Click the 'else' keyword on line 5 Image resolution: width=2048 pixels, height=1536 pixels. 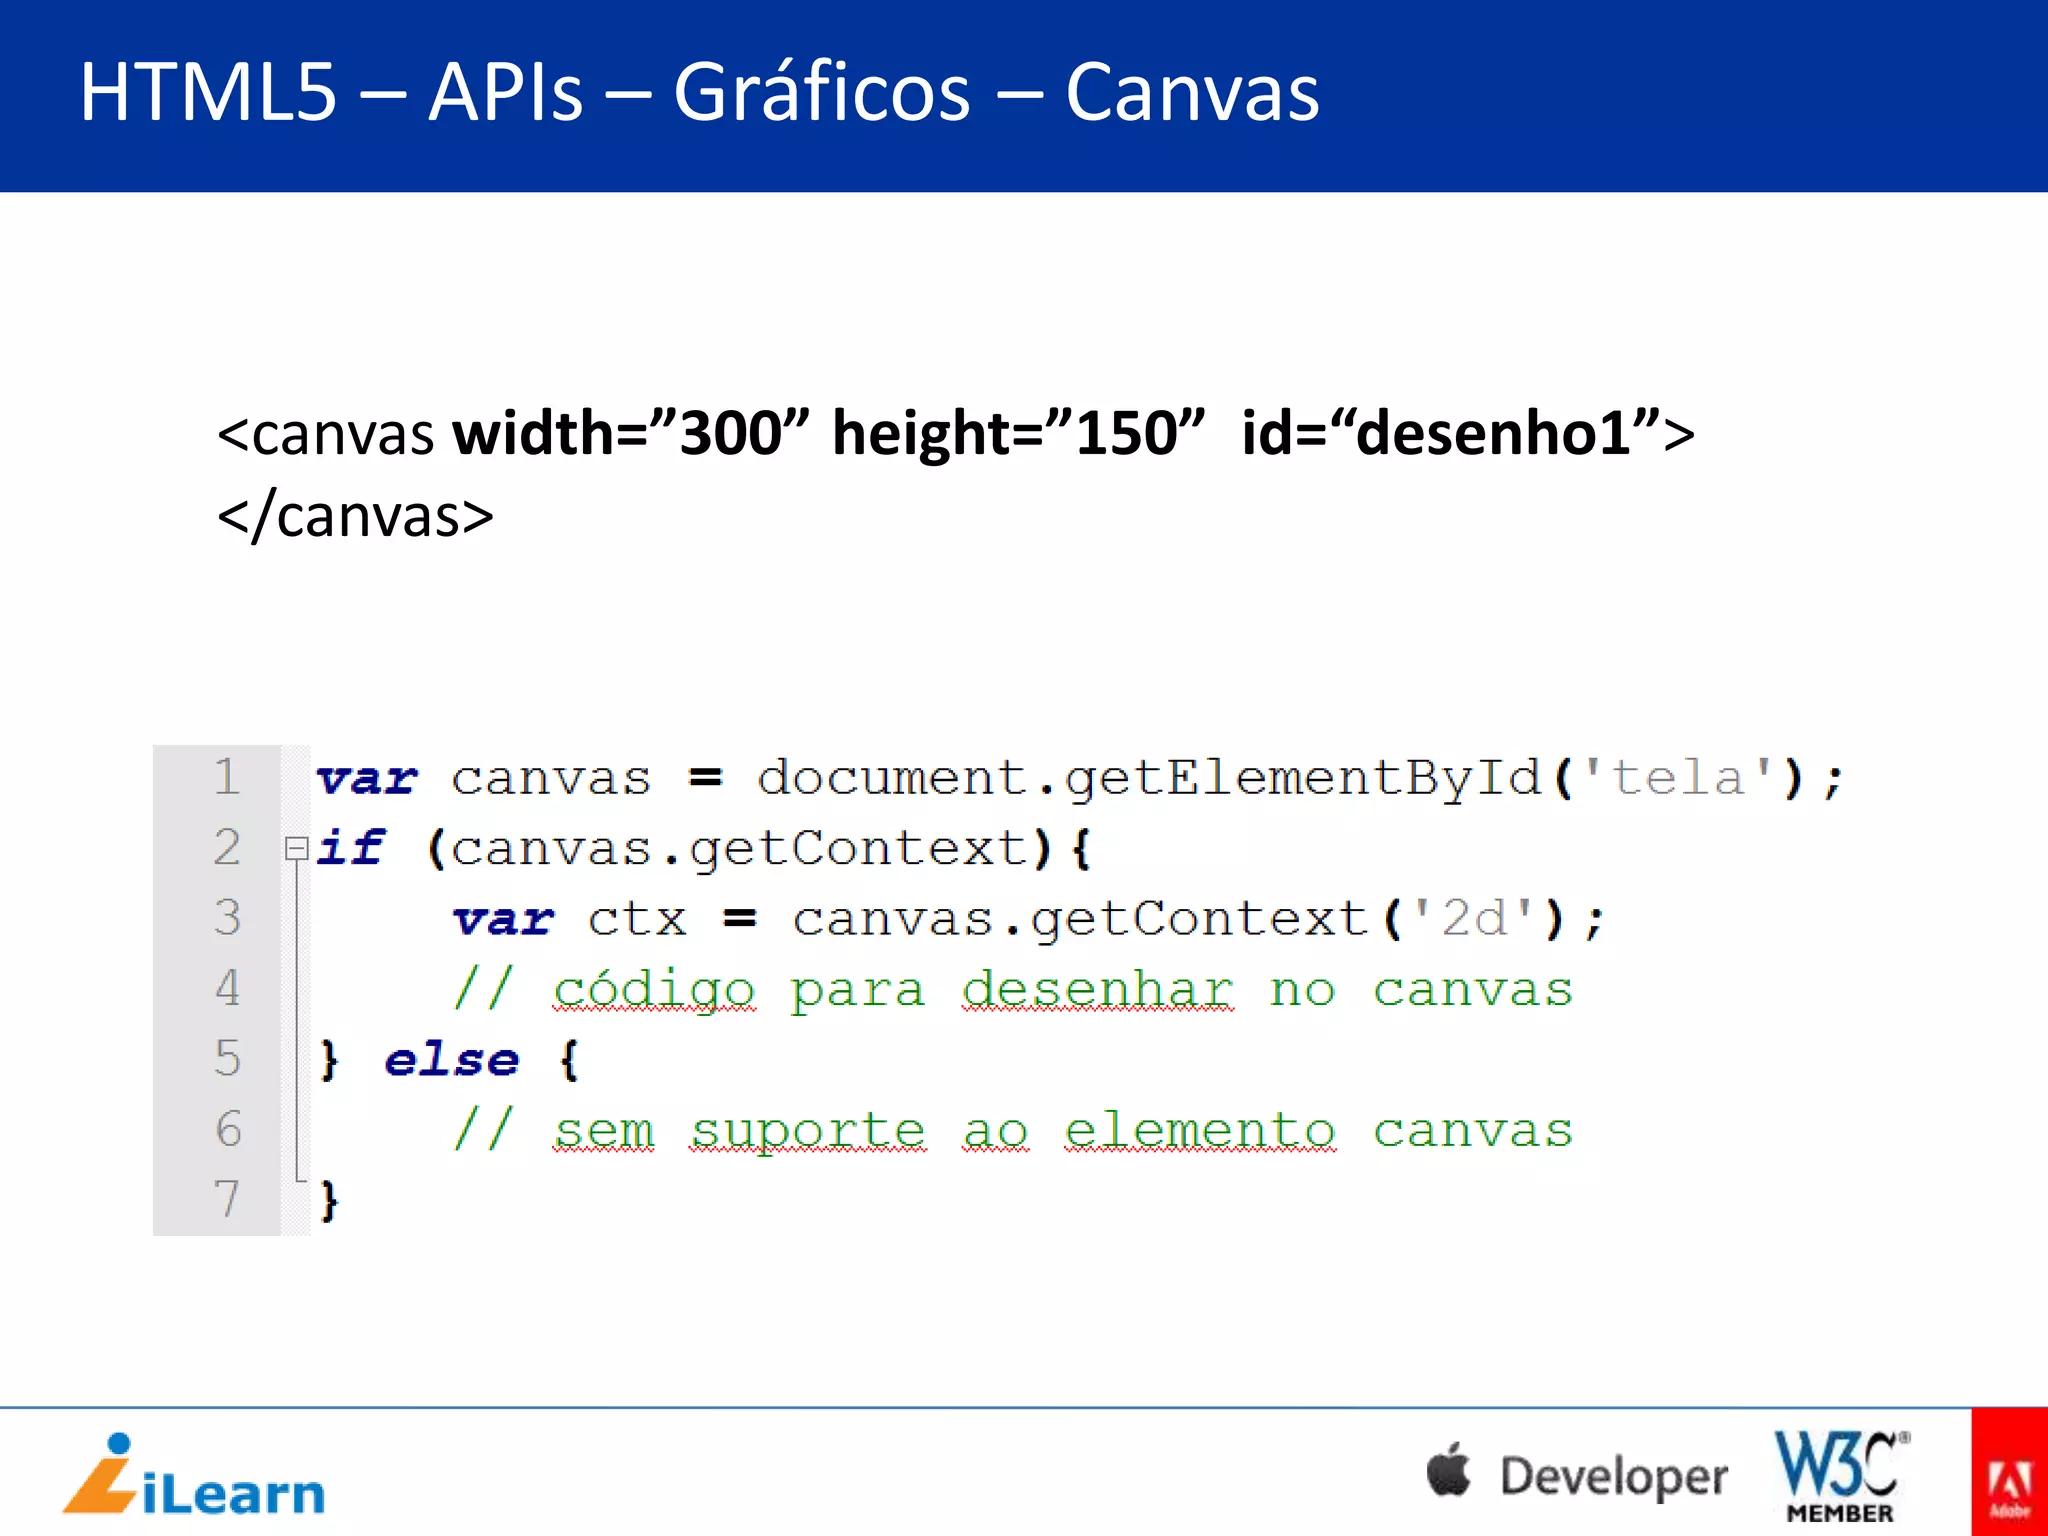[x=452, y=1059]
